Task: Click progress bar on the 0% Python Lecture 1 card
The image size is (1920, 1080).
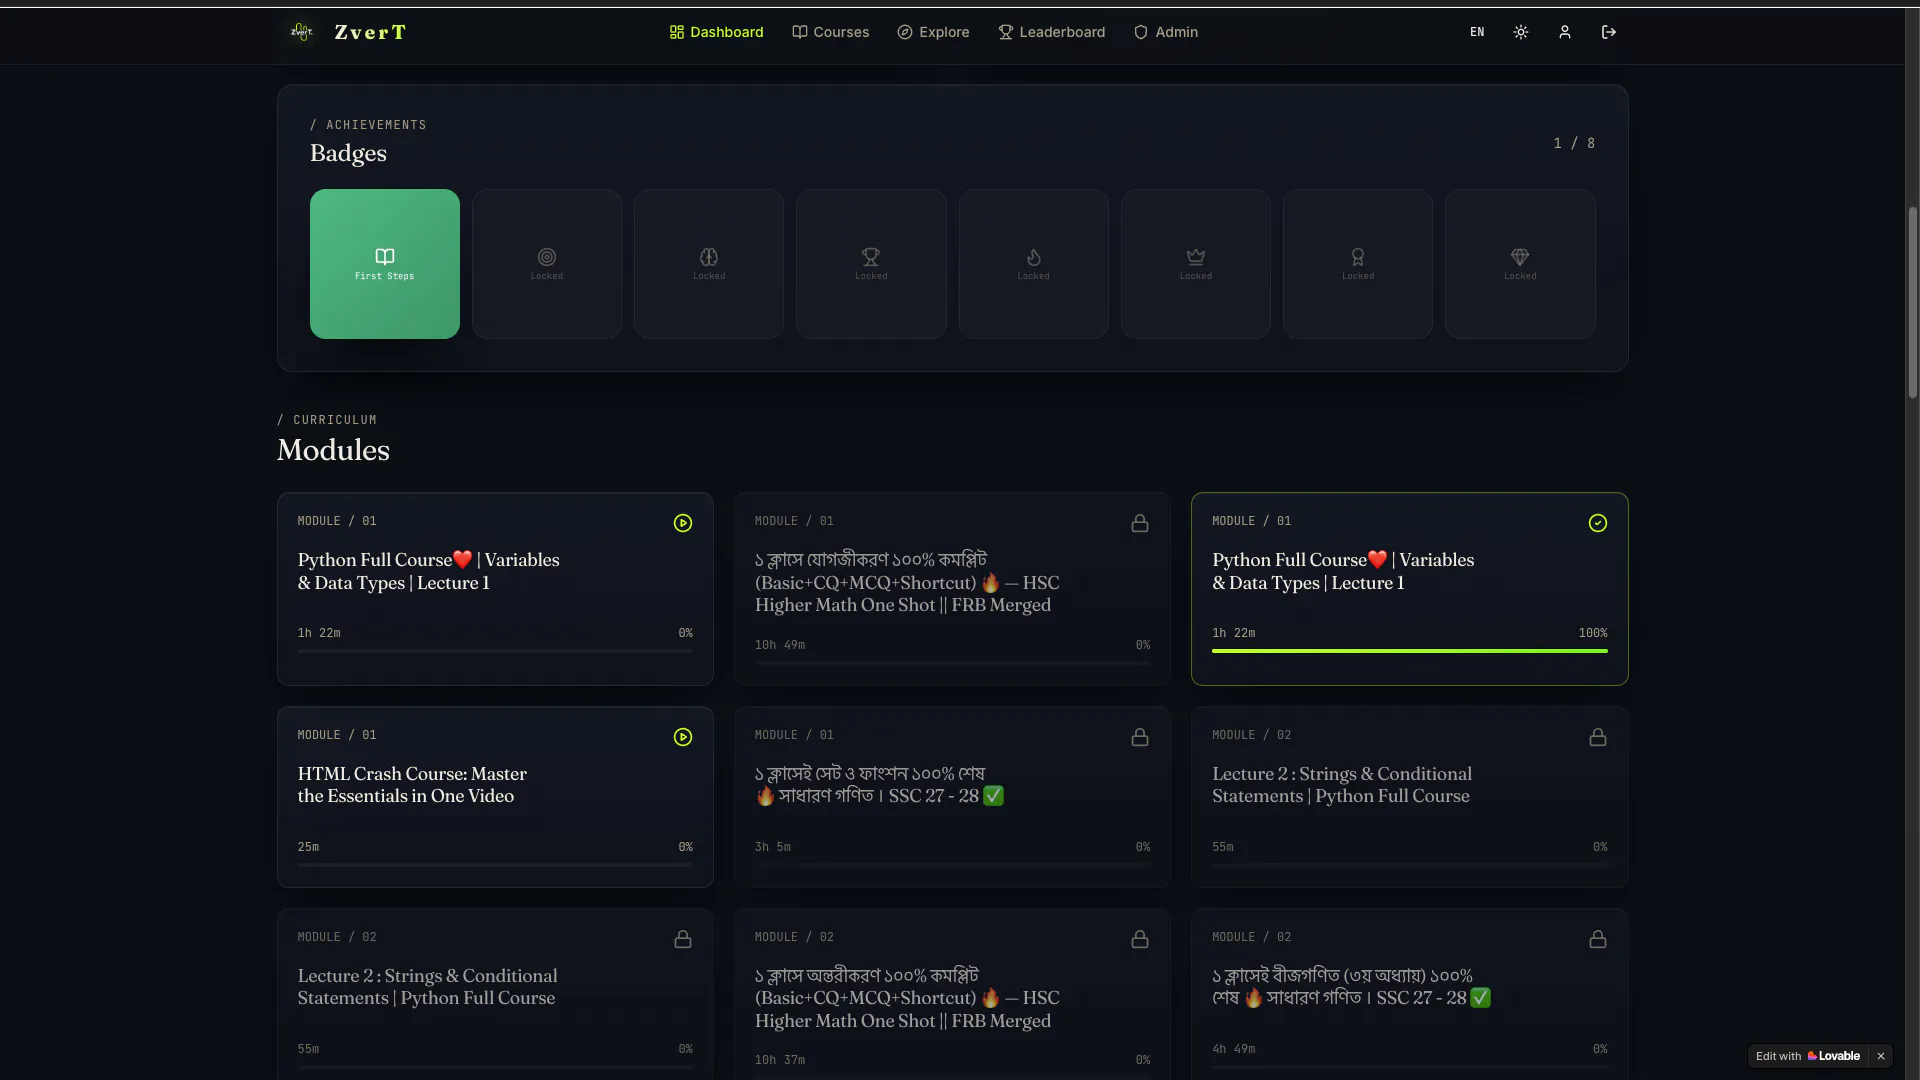Action: pos(495,651)
